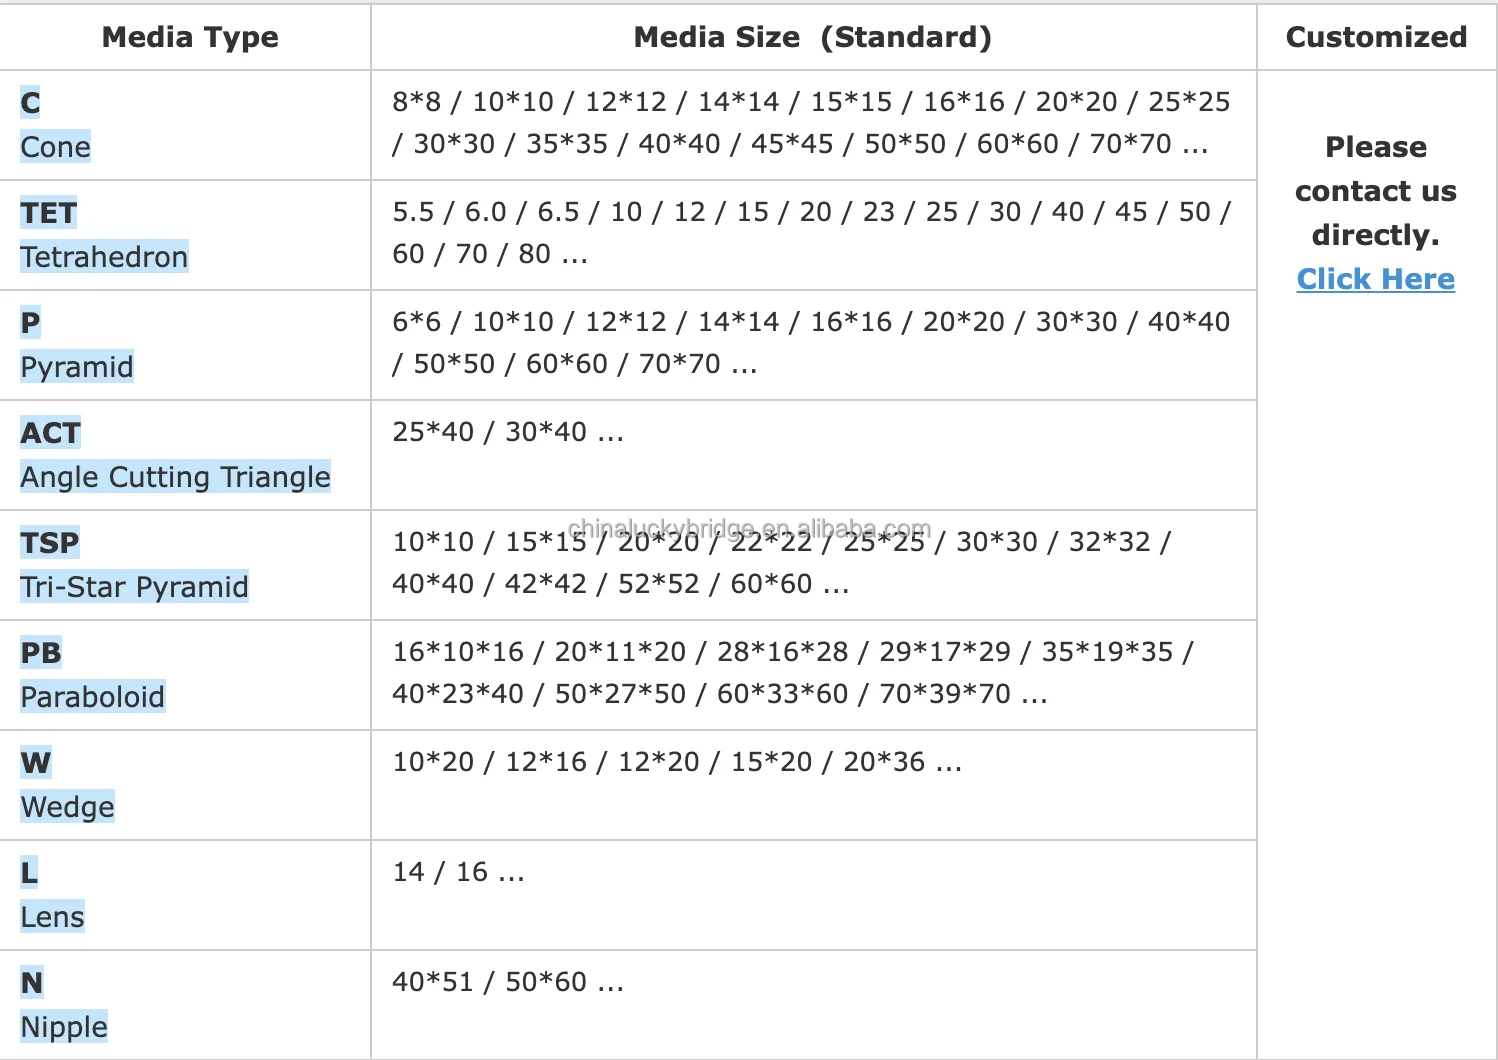Image resolution: width=1498 pixels, height=1060 pixels.
Task: Select the 'Wedge' label
Action: click(x=67, y=807)
